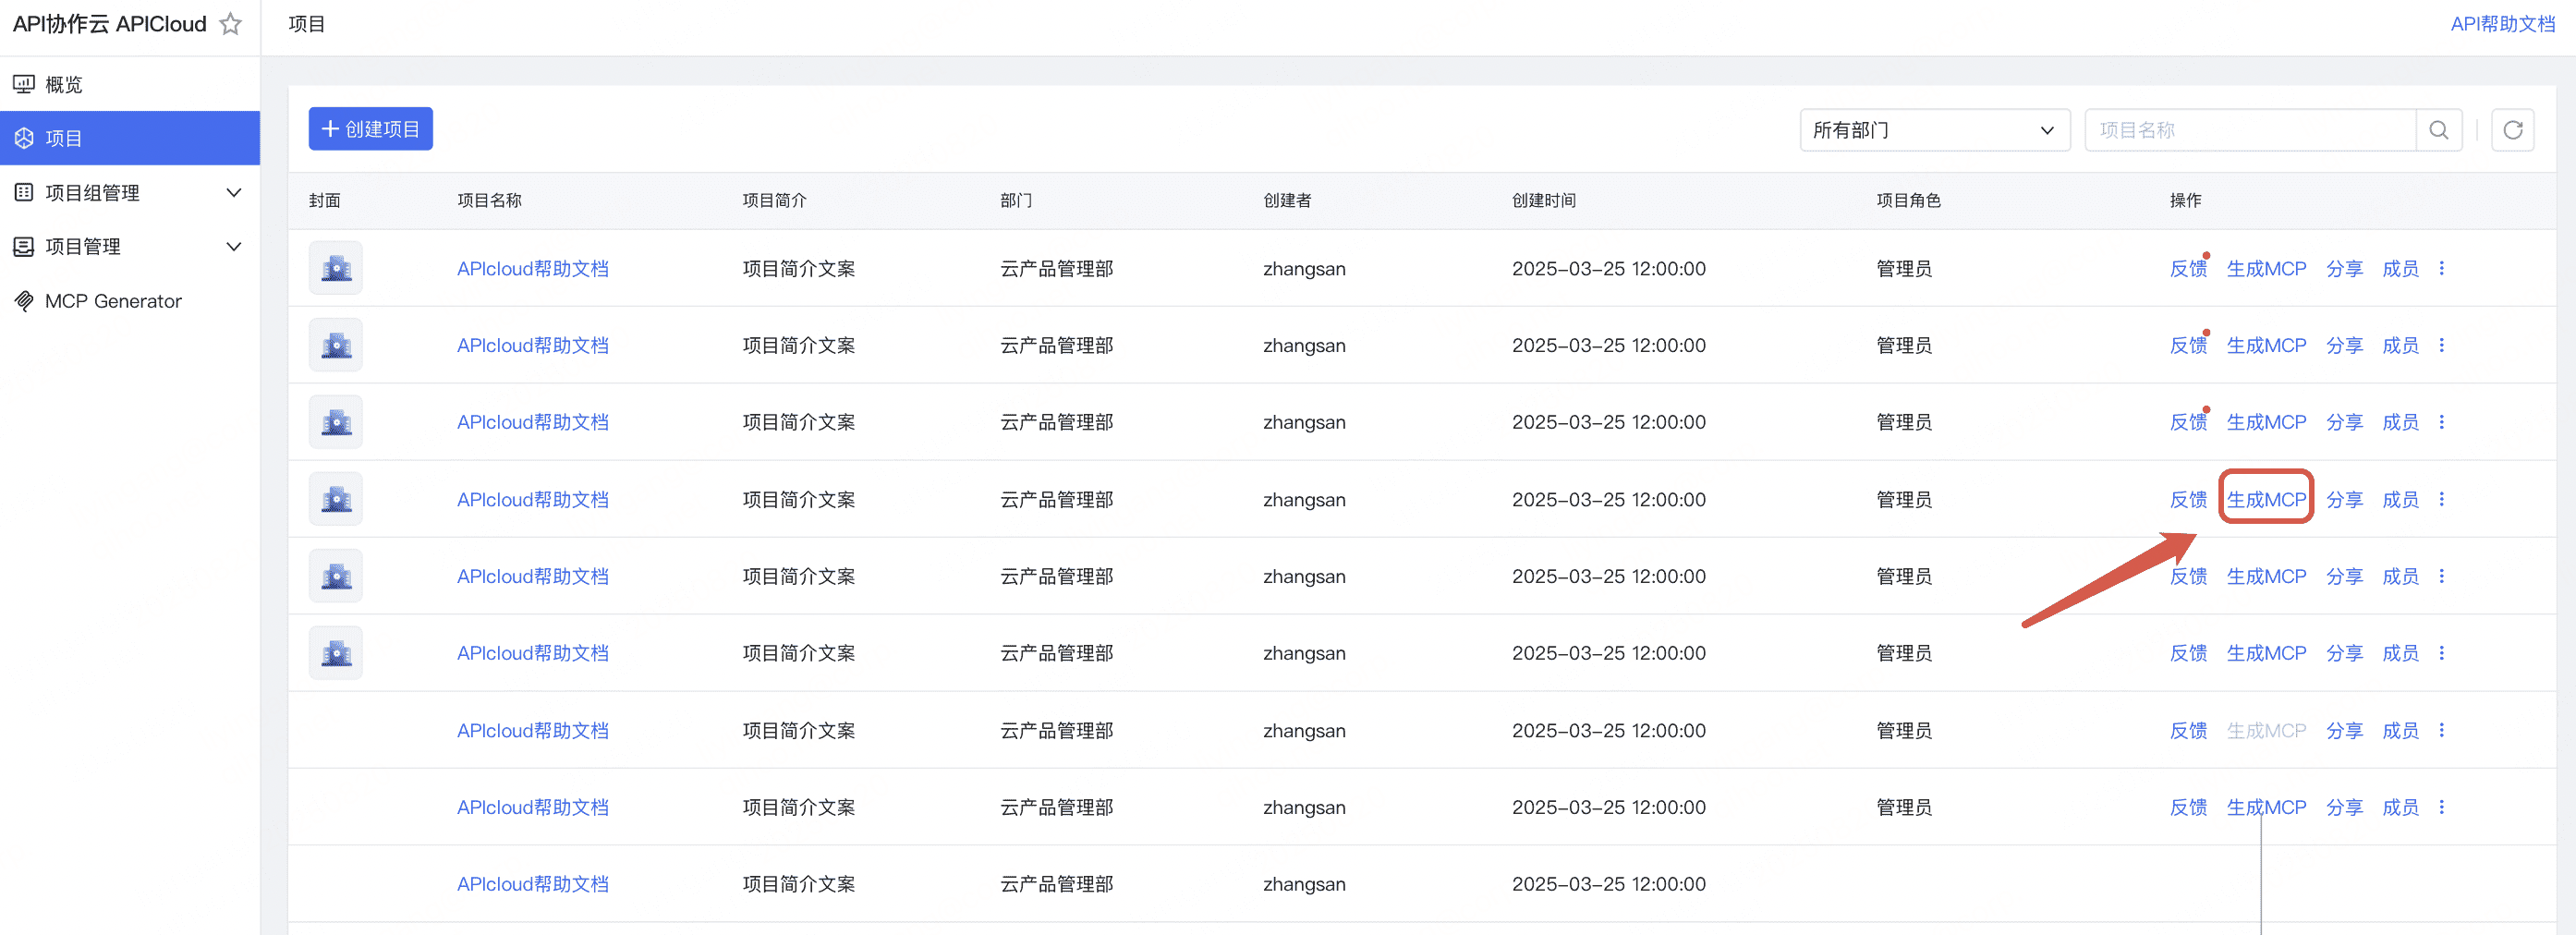The image size is (2576, 935).
Task: Click 反馈 with red dot in the third row
Action: (2187, 422)
